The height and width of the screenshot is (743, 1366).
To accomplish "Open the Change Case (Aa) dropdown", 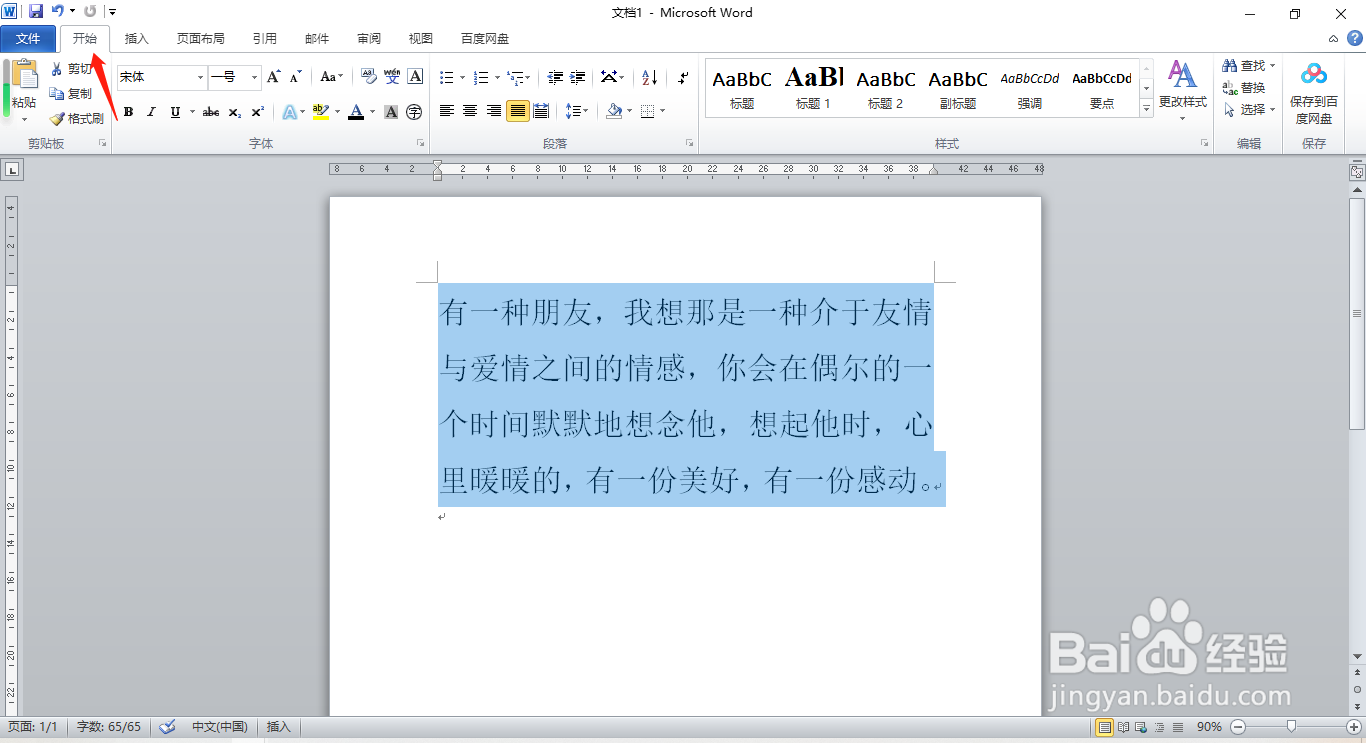I will [331, 77].
